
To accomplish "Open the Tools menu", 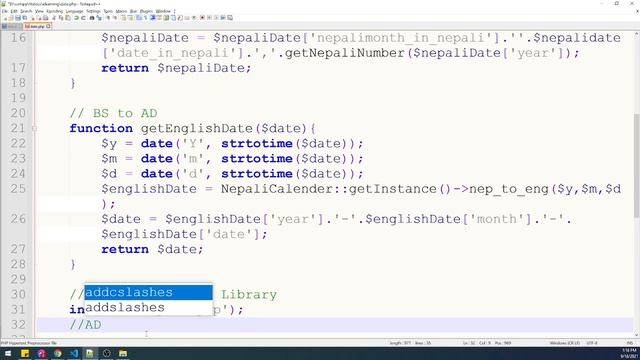I will [x=108, y=11].
